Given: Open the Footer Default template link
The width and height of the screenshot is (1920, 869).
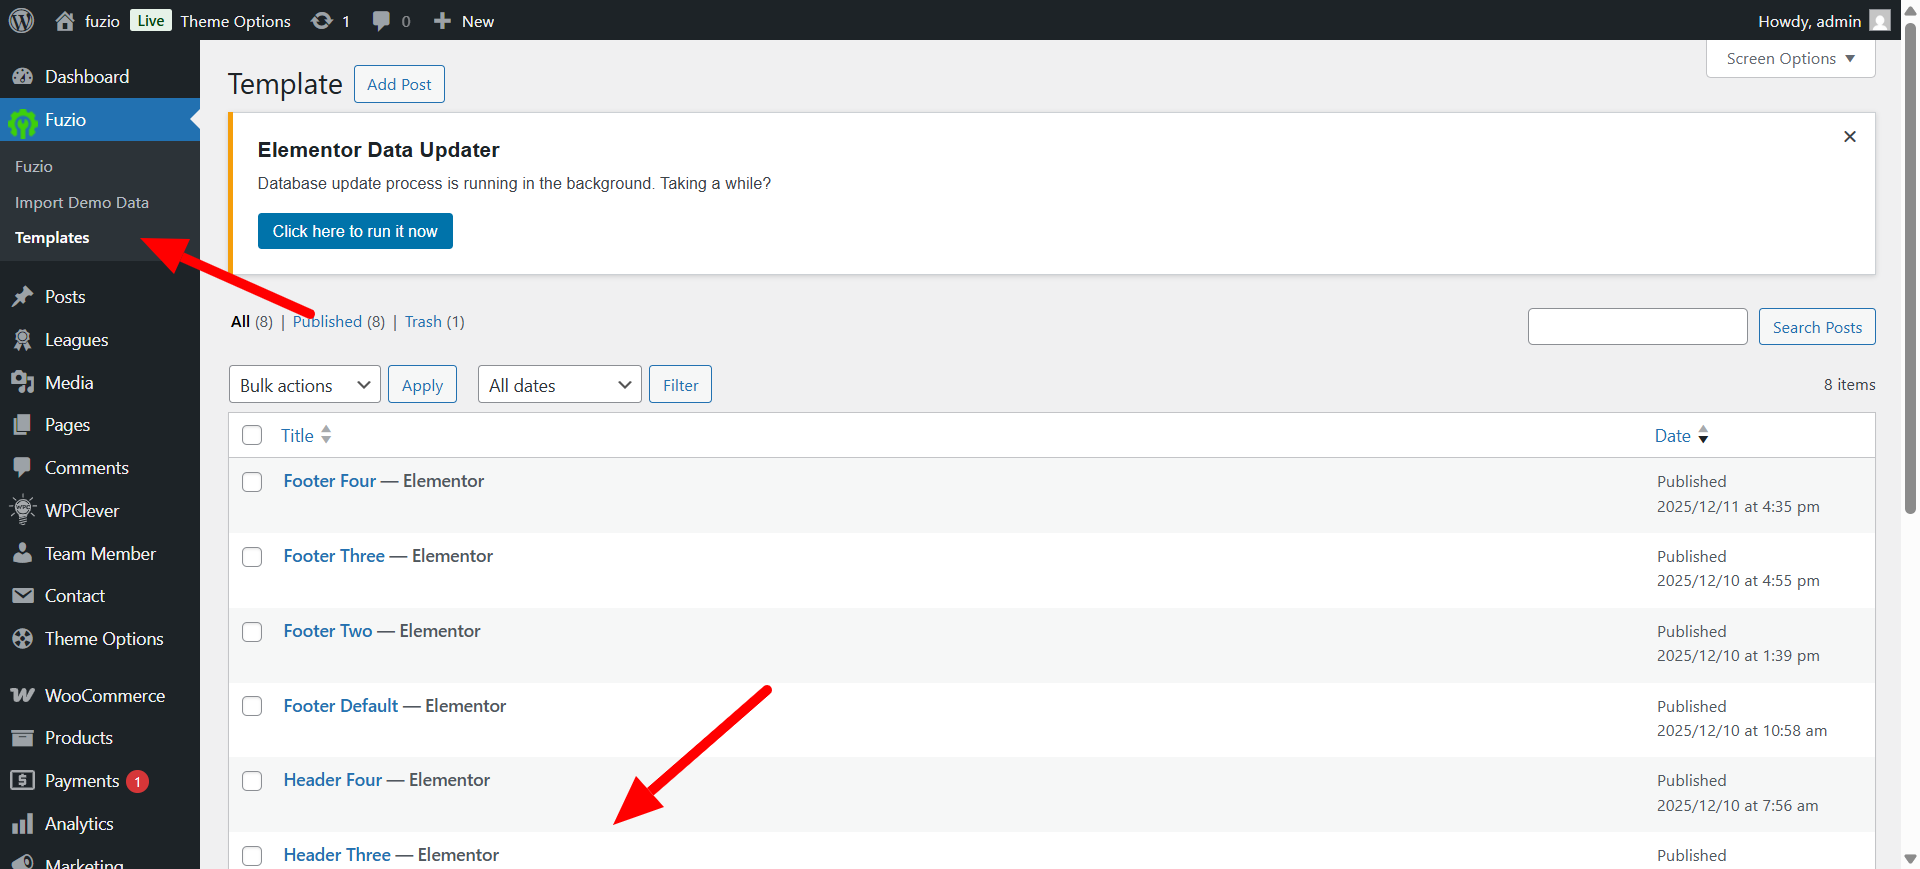Looking at the screenshot, I should click(340, 706).
